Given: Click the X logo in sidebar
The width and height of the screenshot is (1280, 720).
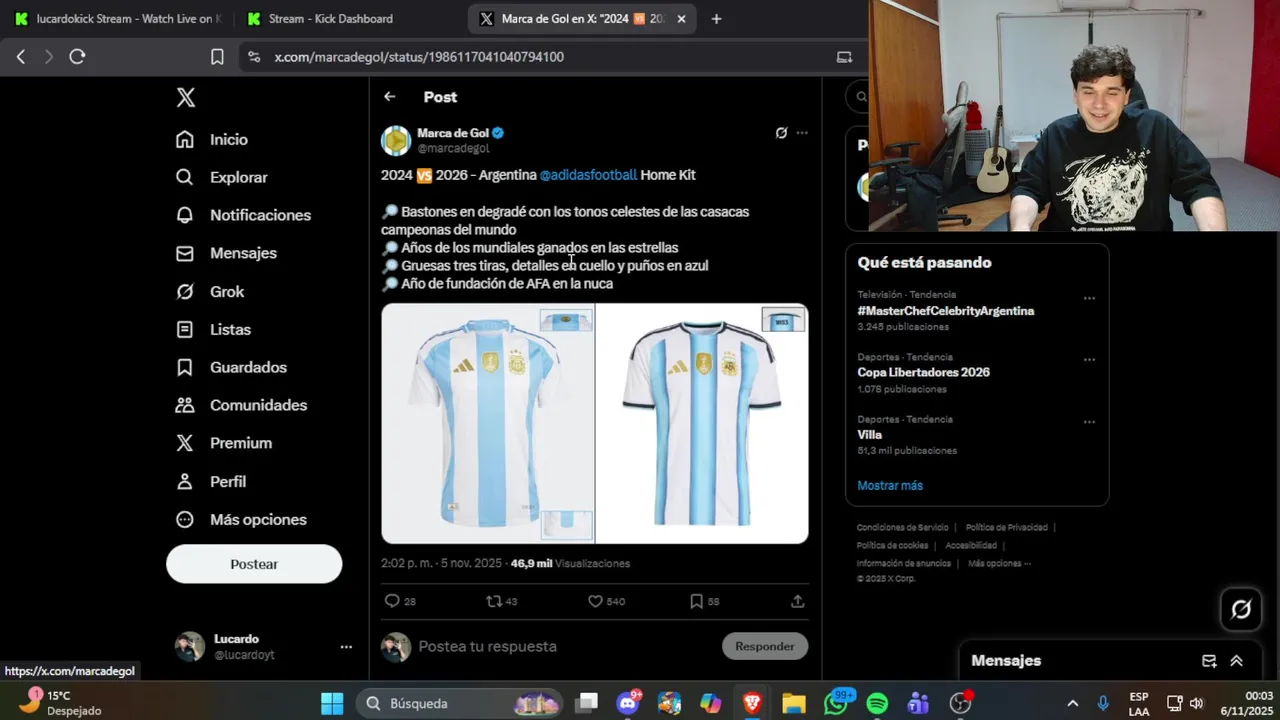Looking at the screenshot, I should pyautogui.click(x=186, y=97).
